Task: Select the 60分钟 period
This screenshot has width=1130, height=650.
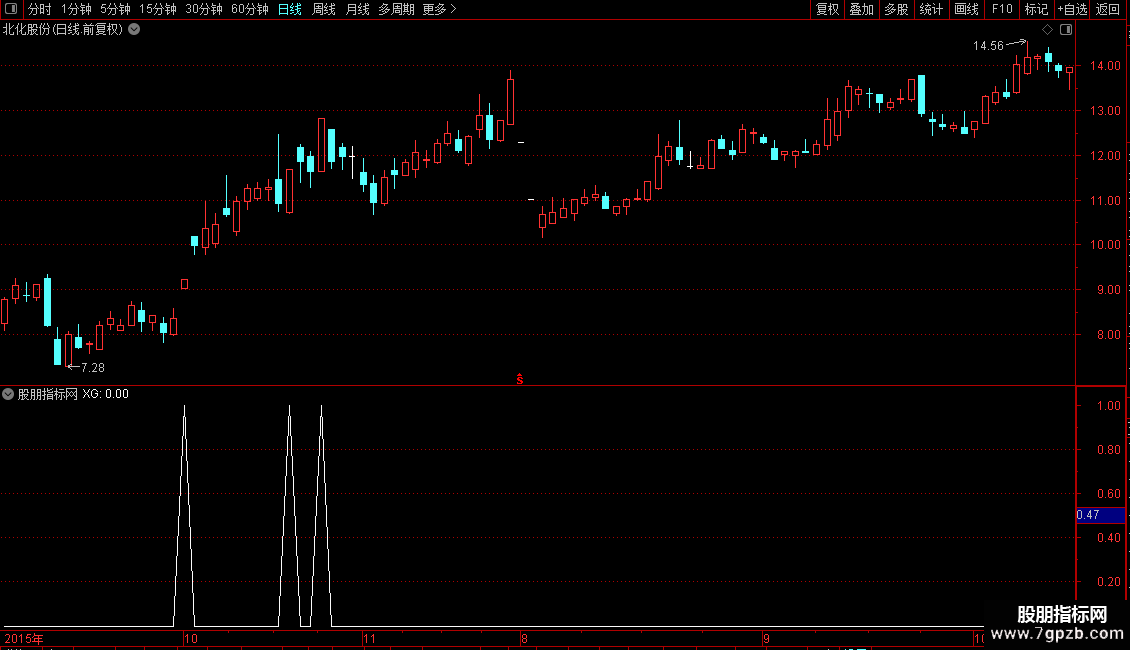Action: point(250,9)
